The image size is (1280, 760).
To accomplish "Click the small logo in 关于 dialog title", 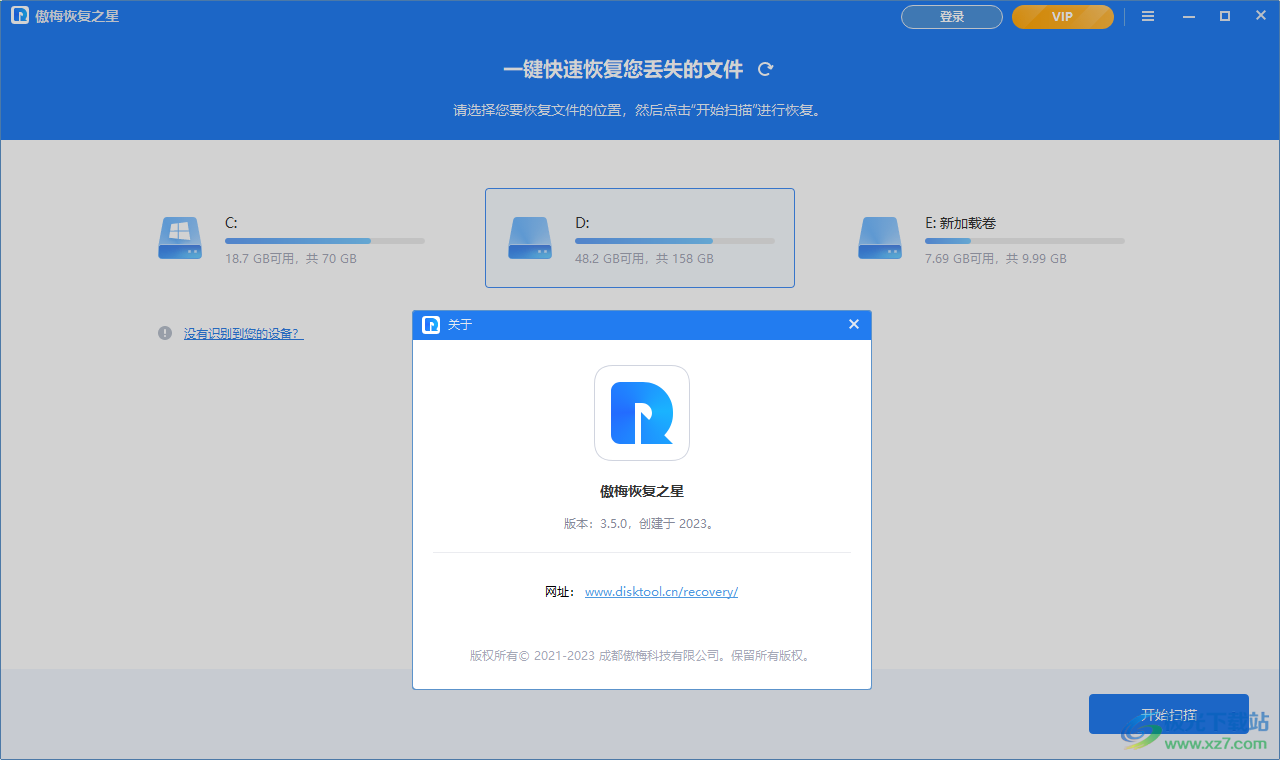I will [431, 325].
